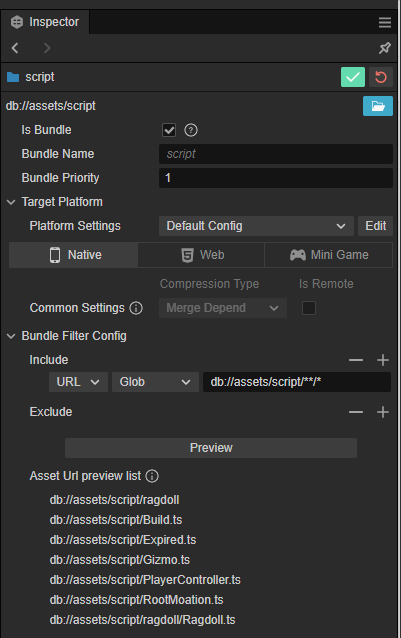This screenshot has height=638, width=401.
Task: Switch to the Mini Game tab
Action: pos(329,255)
